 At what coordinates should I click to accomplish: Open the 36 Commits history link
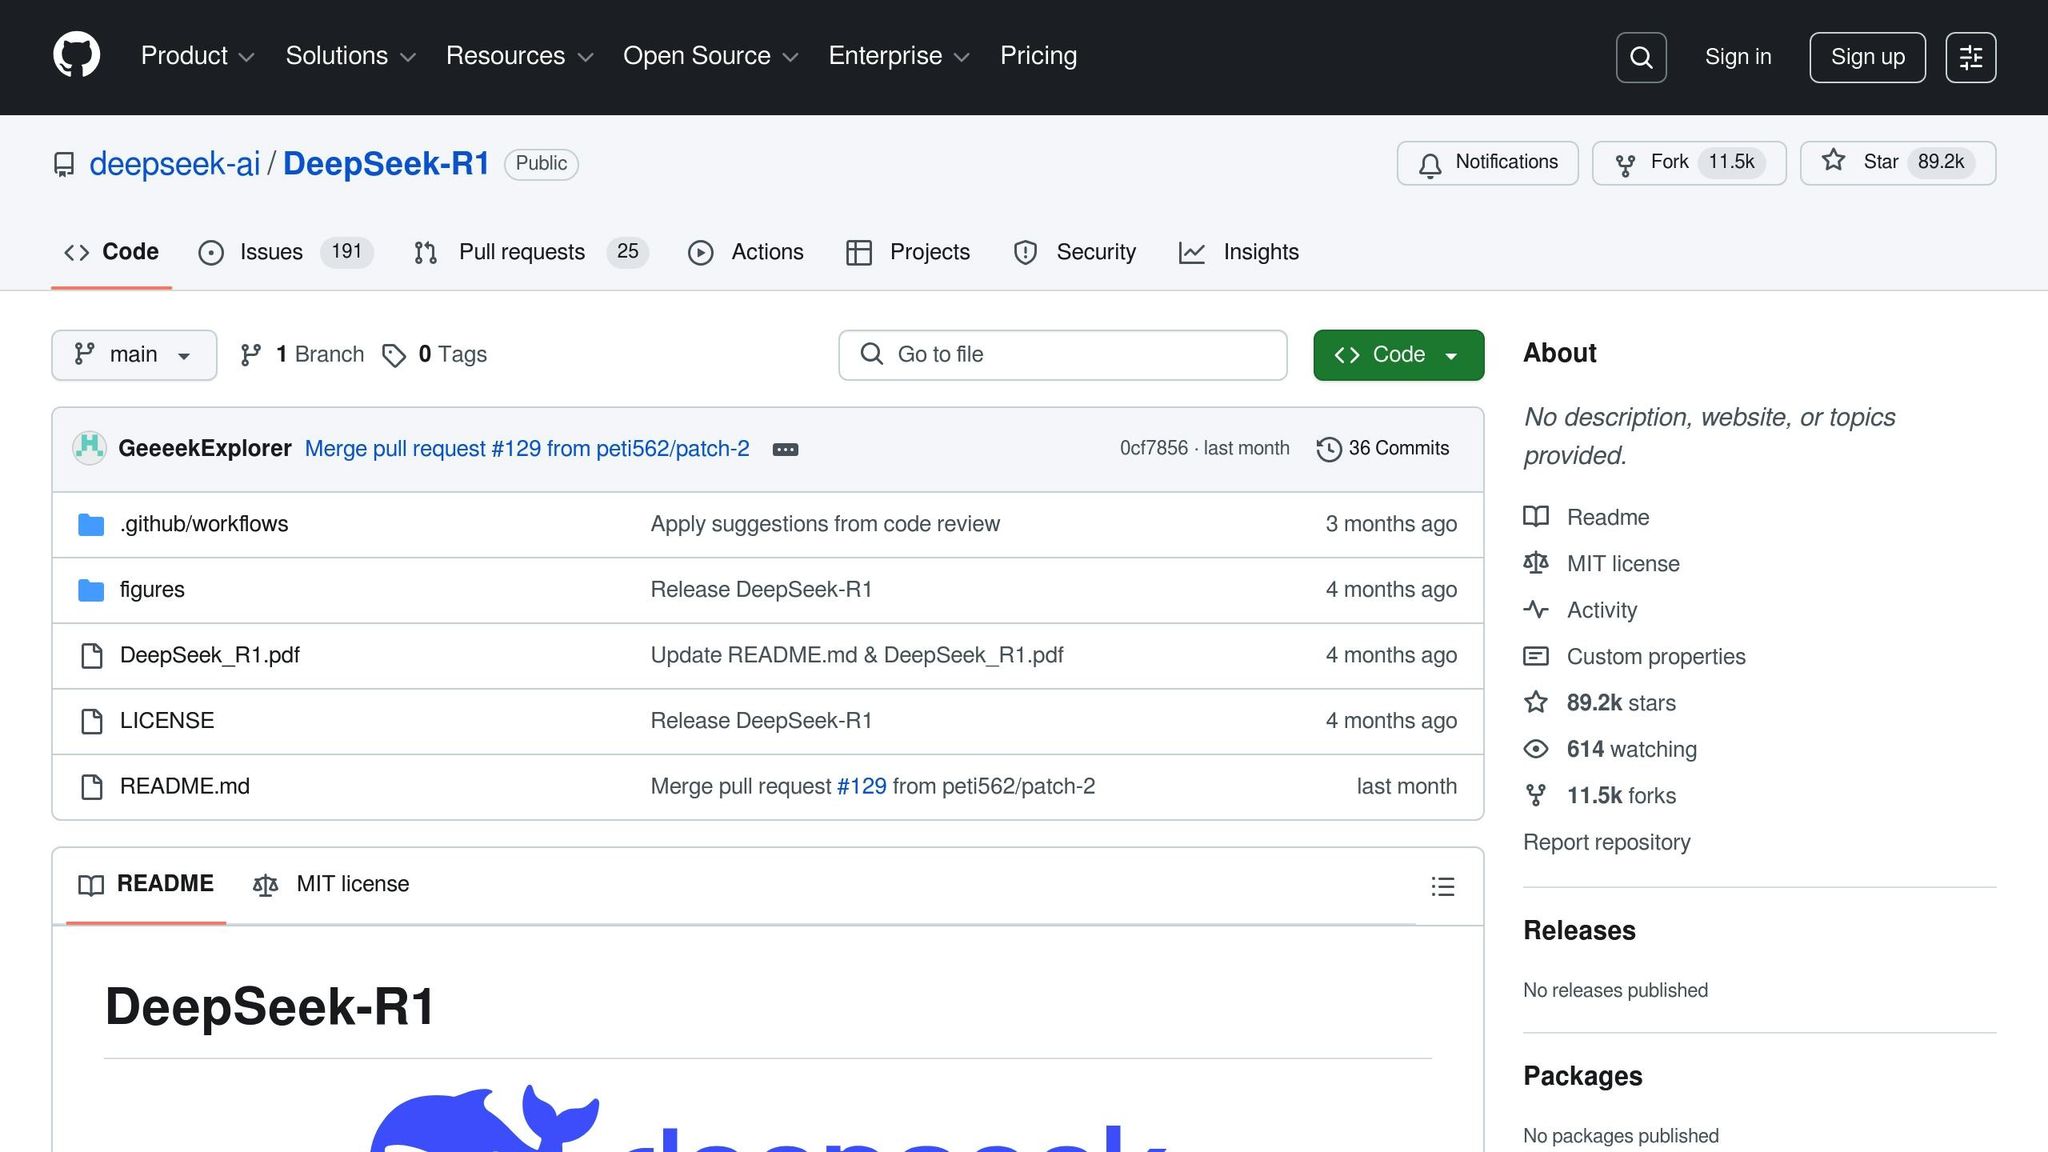1383,448
